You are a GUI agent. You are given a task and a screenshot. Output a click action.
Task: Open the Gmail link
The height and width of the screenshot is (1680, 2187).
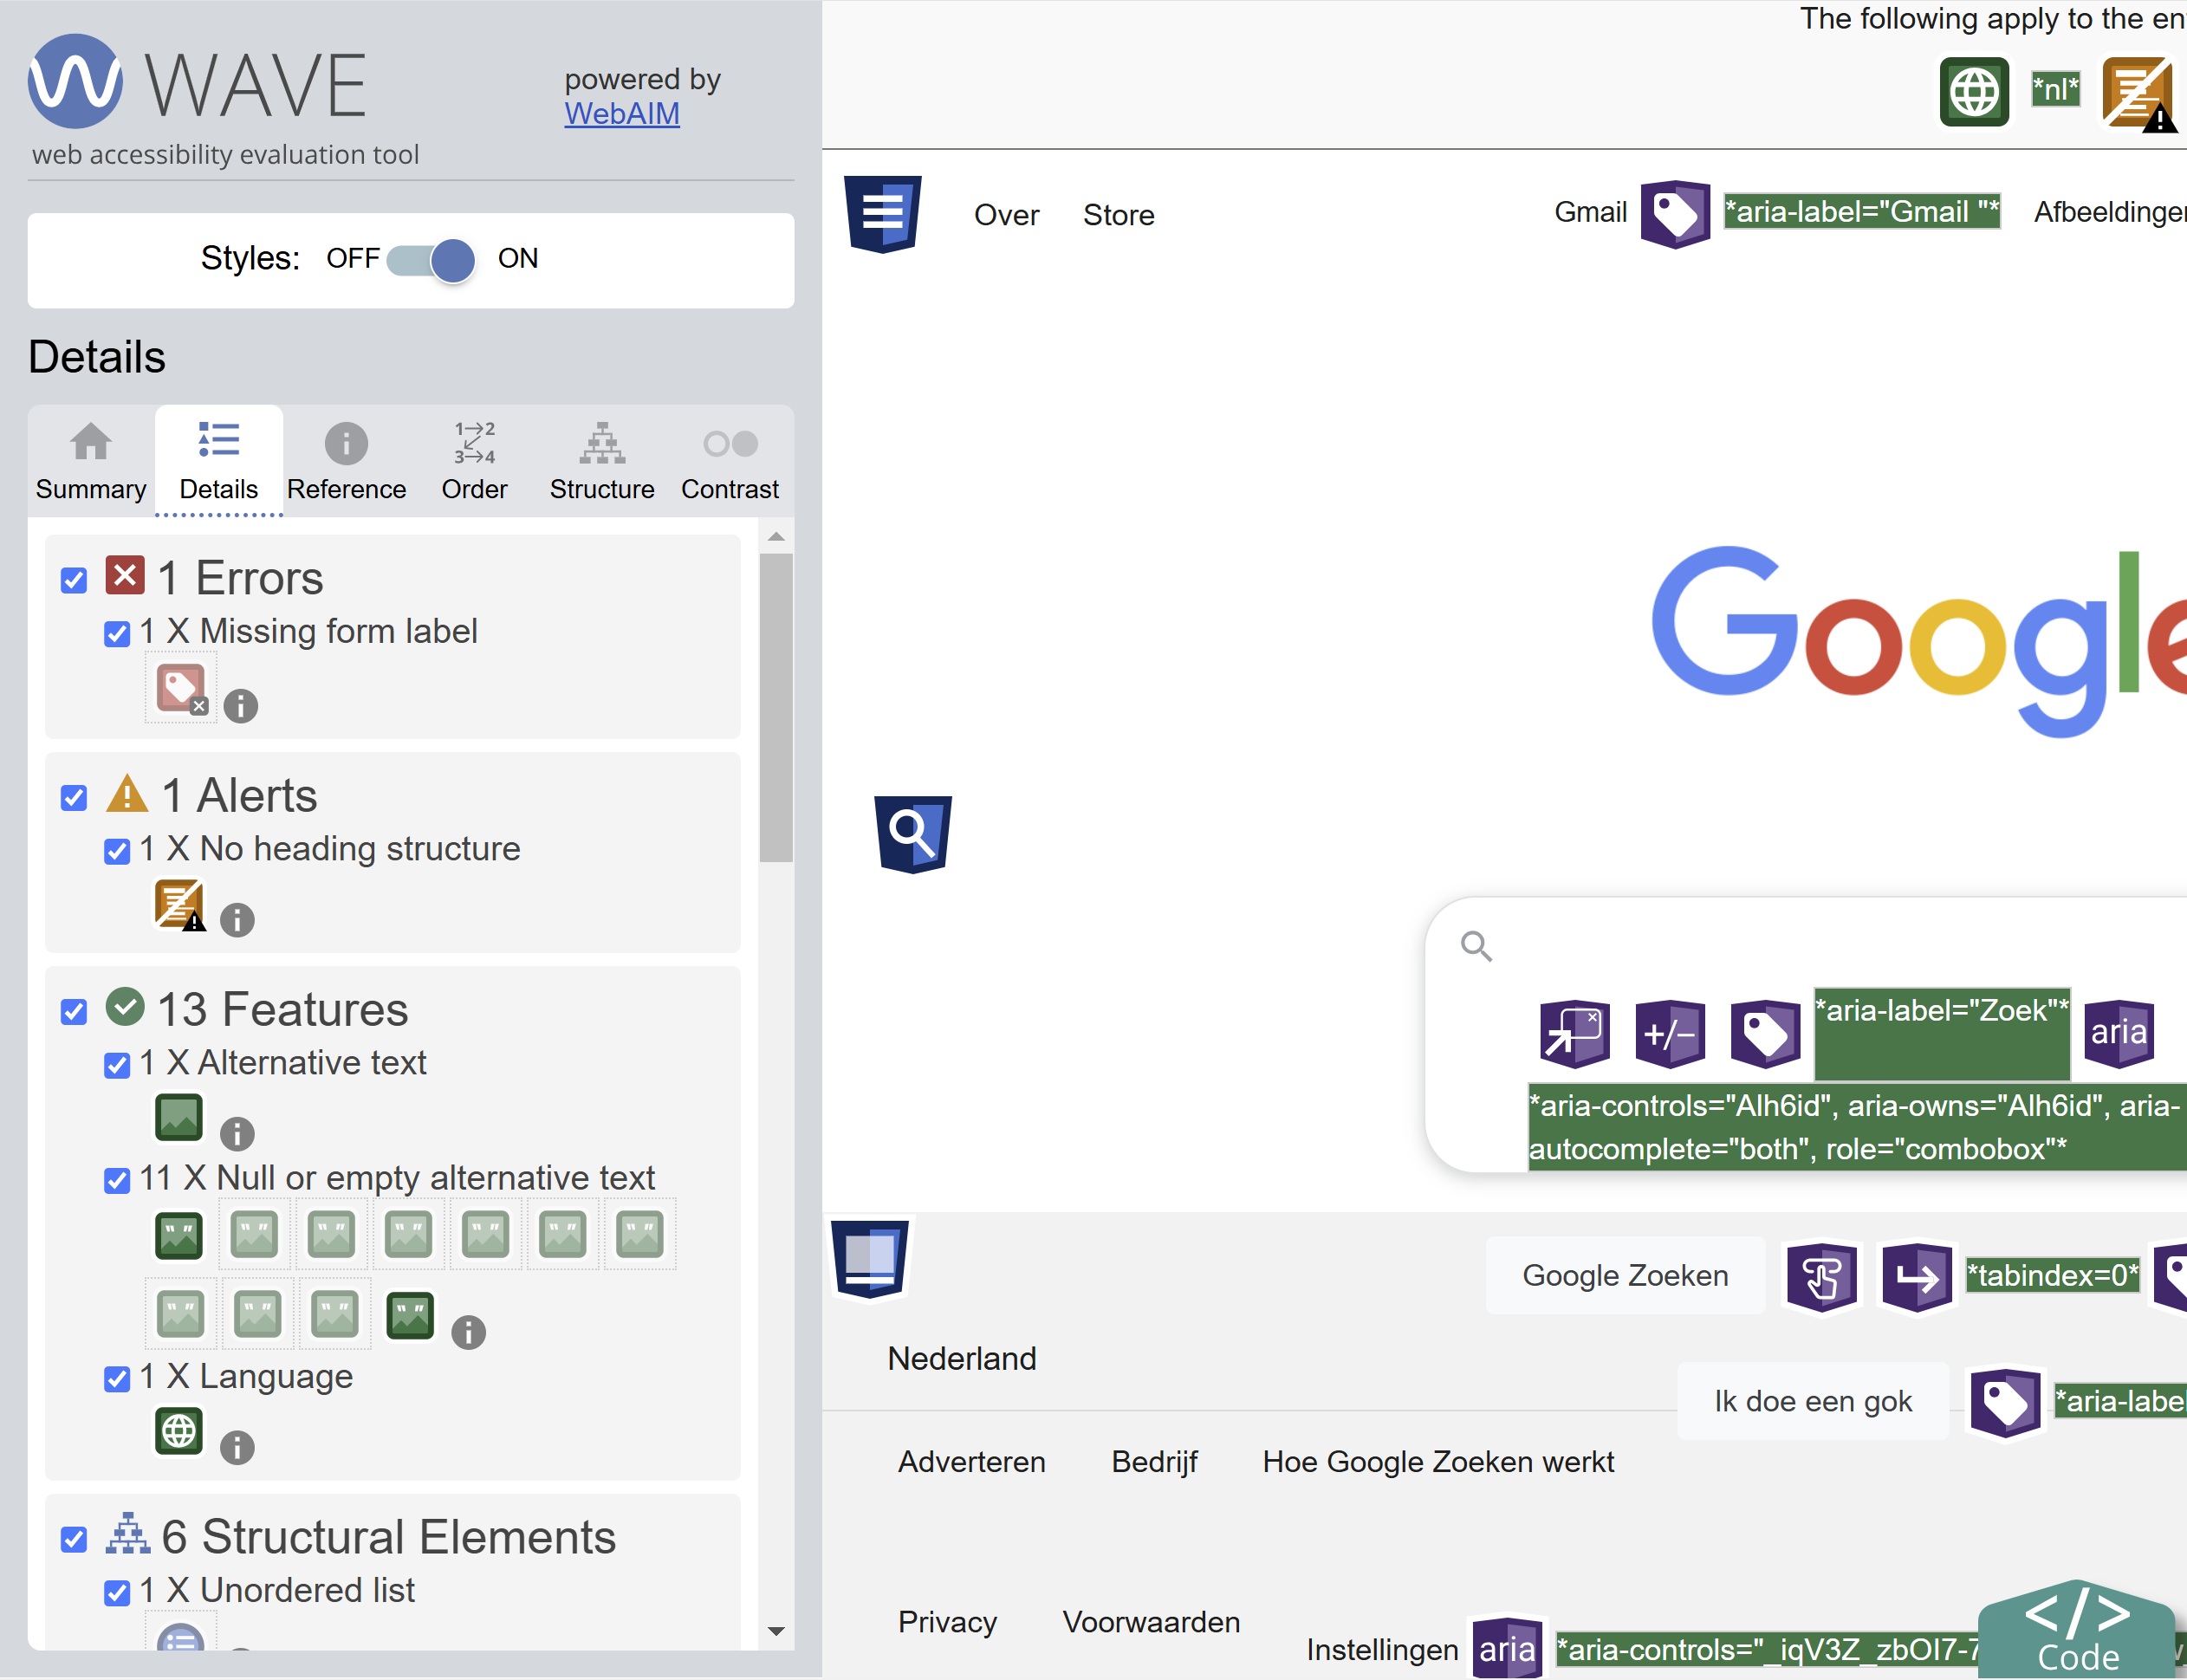point(1590,212)
